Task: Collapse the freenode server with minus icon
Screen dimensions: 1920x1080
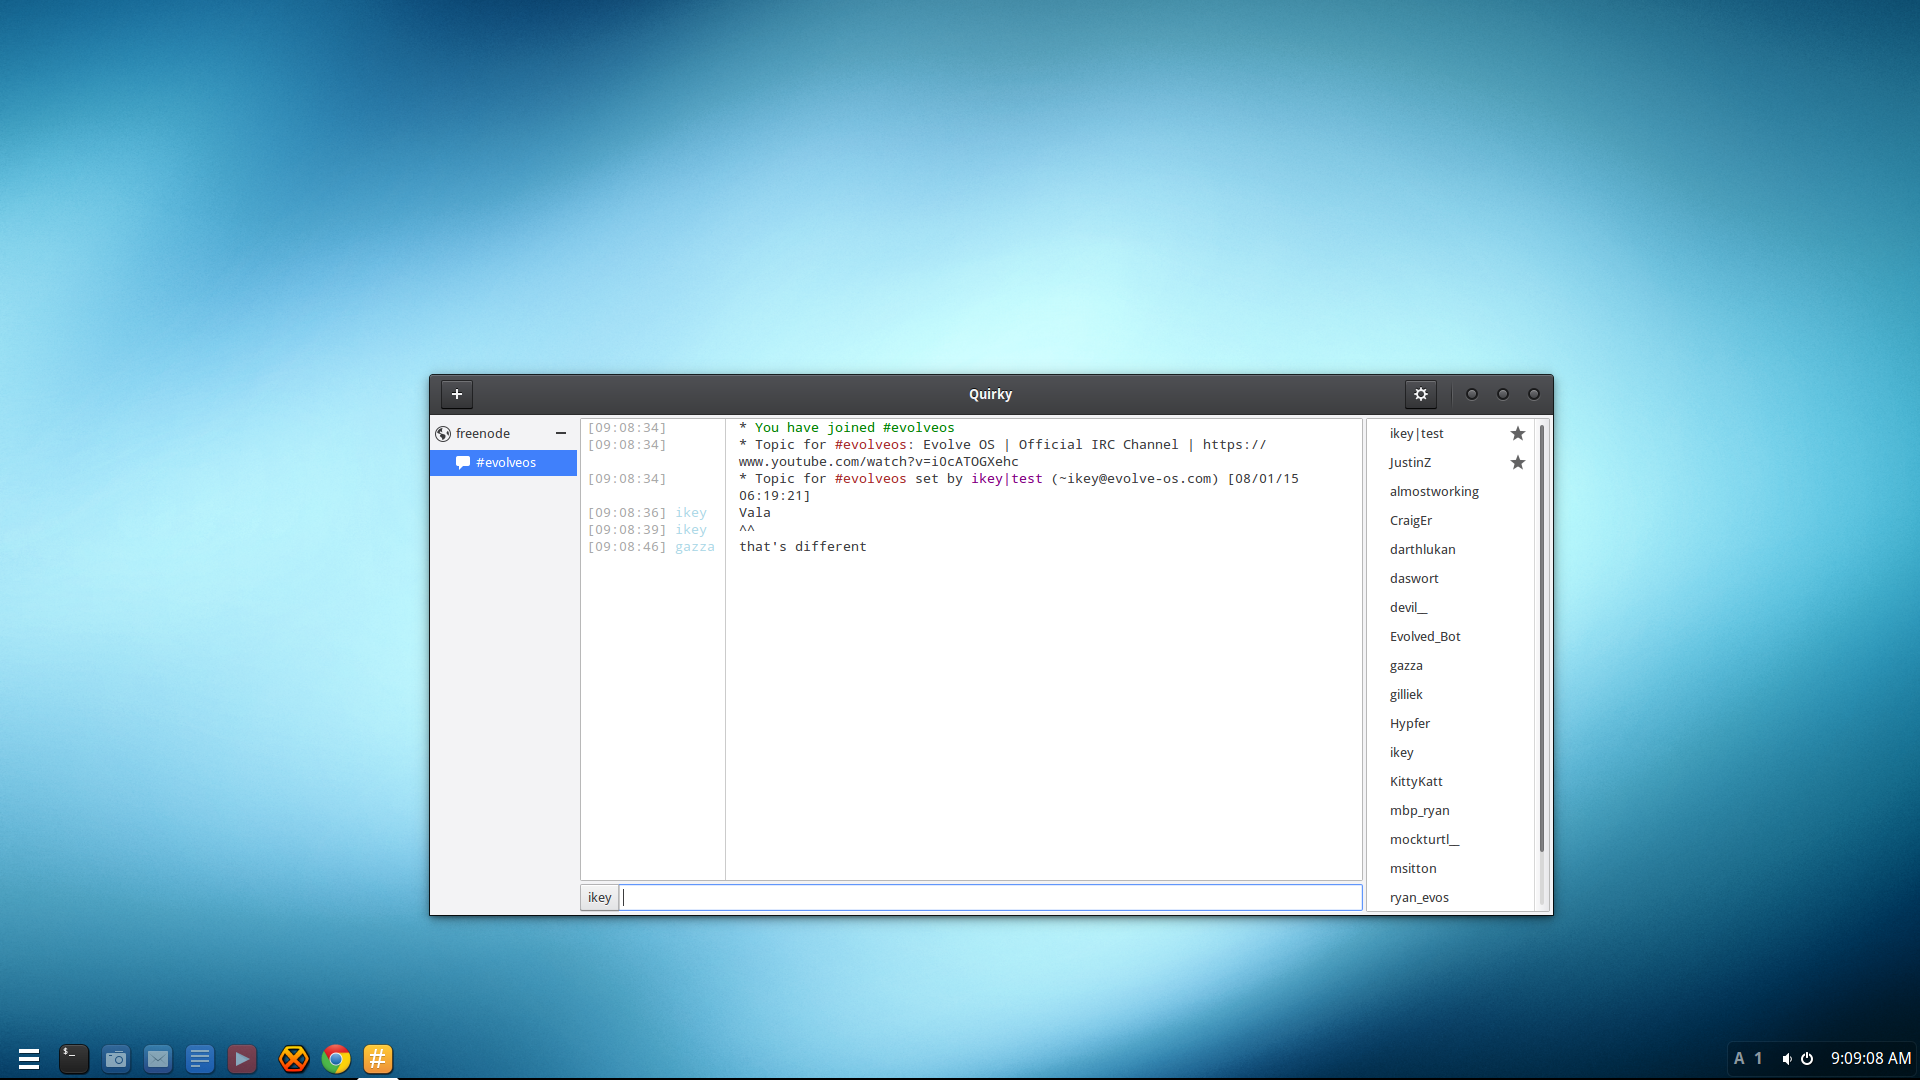Action: pos(561,433)
